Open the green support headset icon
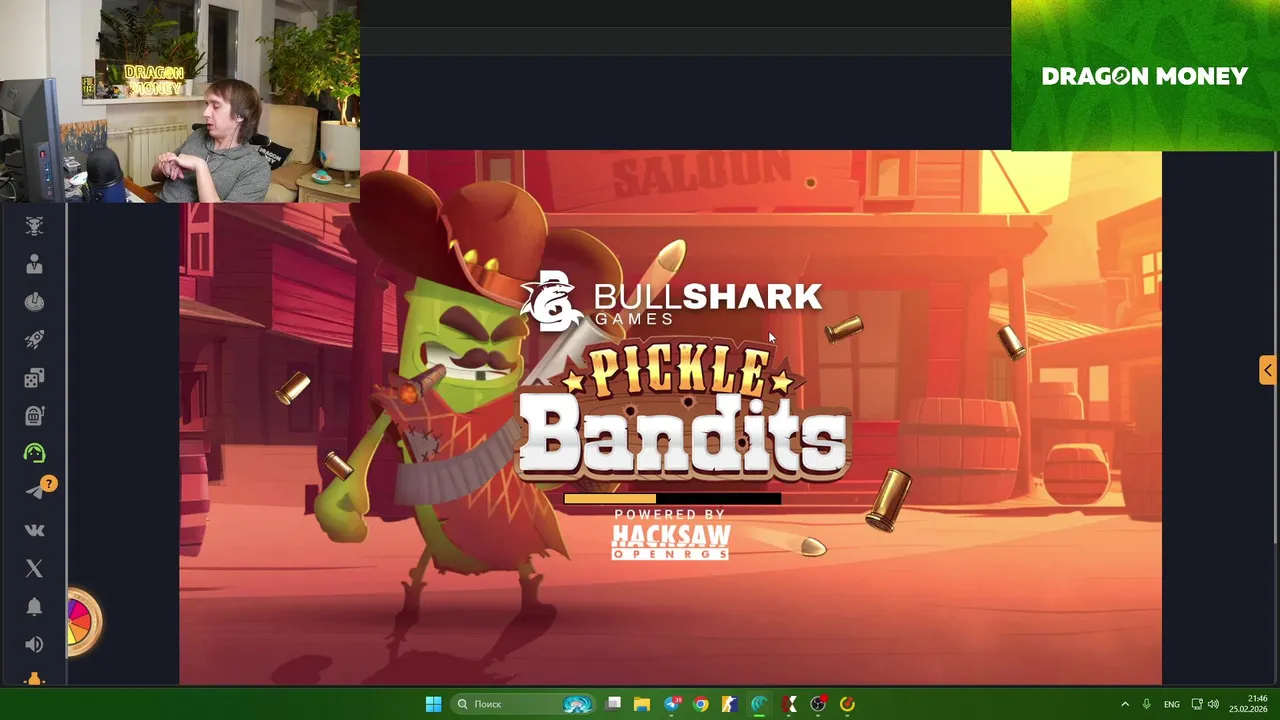 (x=34, y=453)
